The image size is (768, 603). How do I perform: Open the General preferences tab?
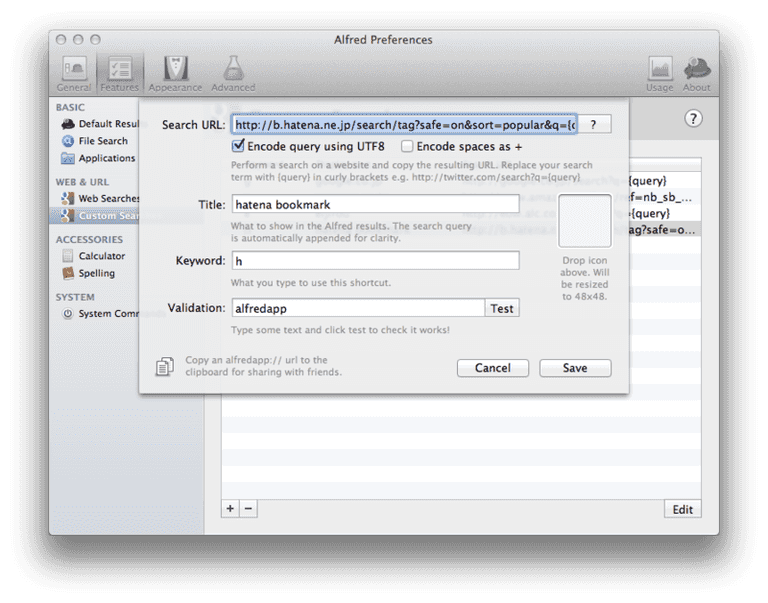point(74,73)
